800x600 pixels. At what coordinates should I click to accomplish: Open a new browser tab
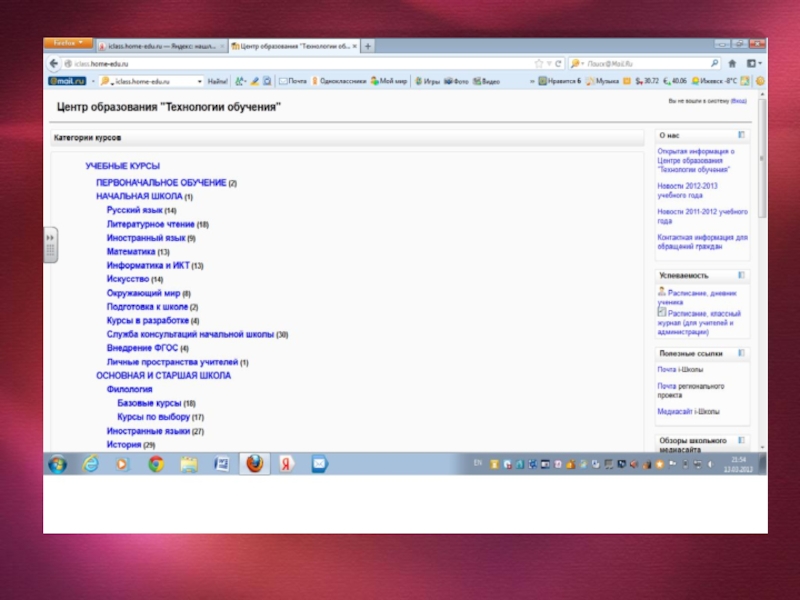tap(369, 46)
